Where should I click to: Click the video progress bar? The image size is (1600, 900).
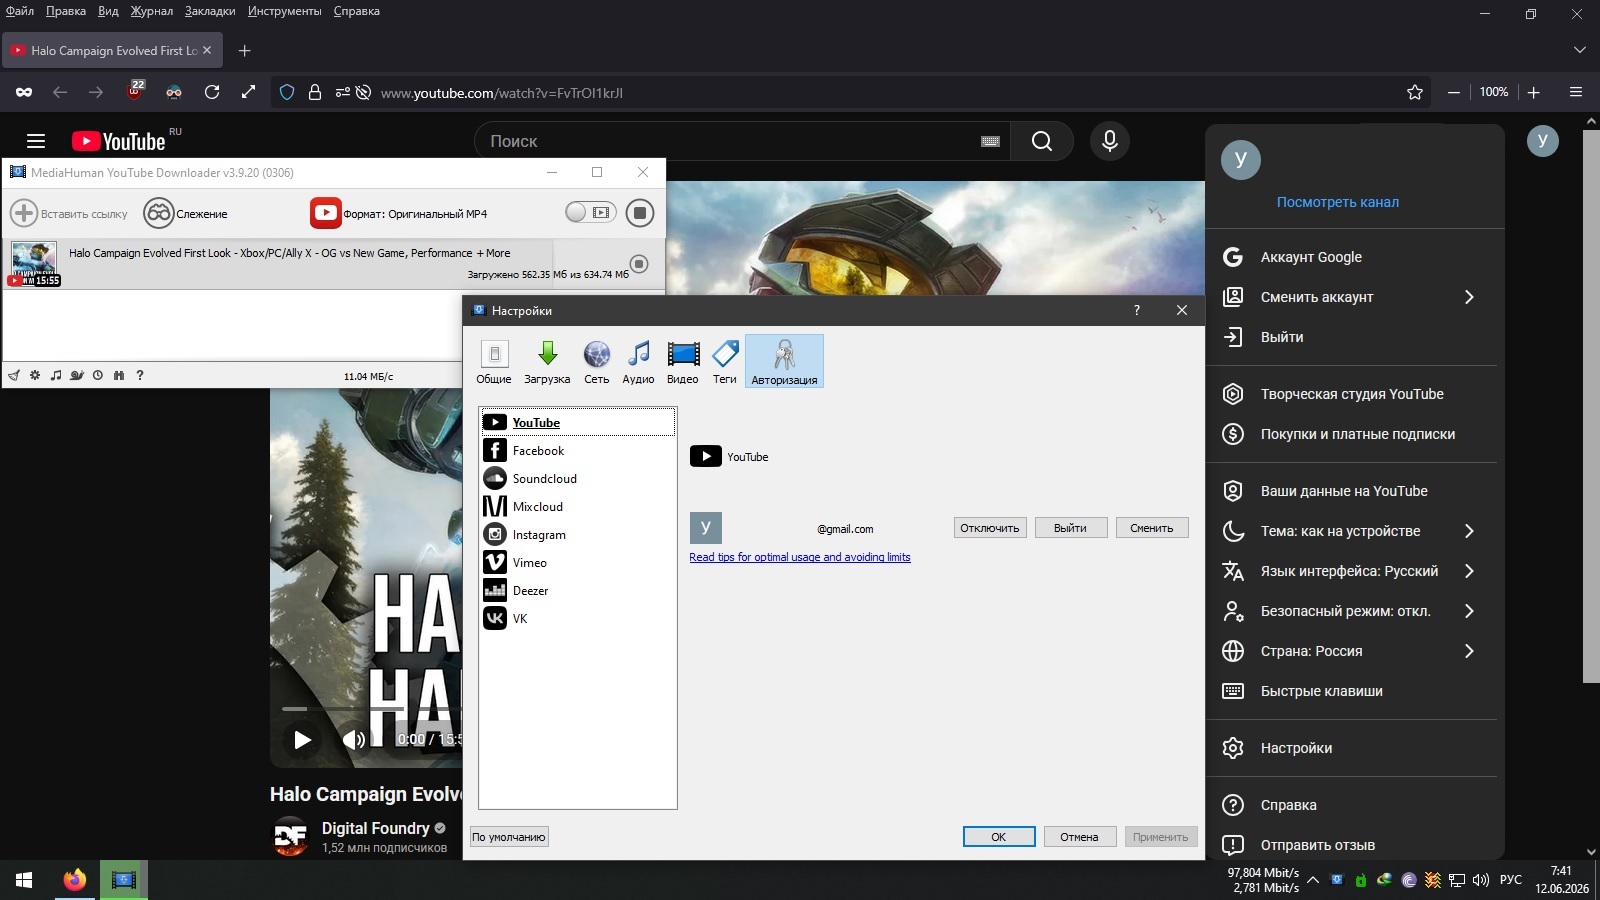click(x=372, y=709)
